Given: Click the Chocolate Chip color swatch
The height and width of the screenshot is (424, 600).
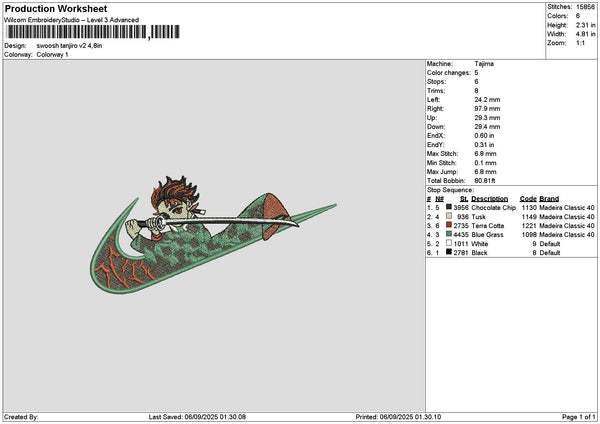Looking at the screenshot, I should pyautogui.click(x=448, y=207).
